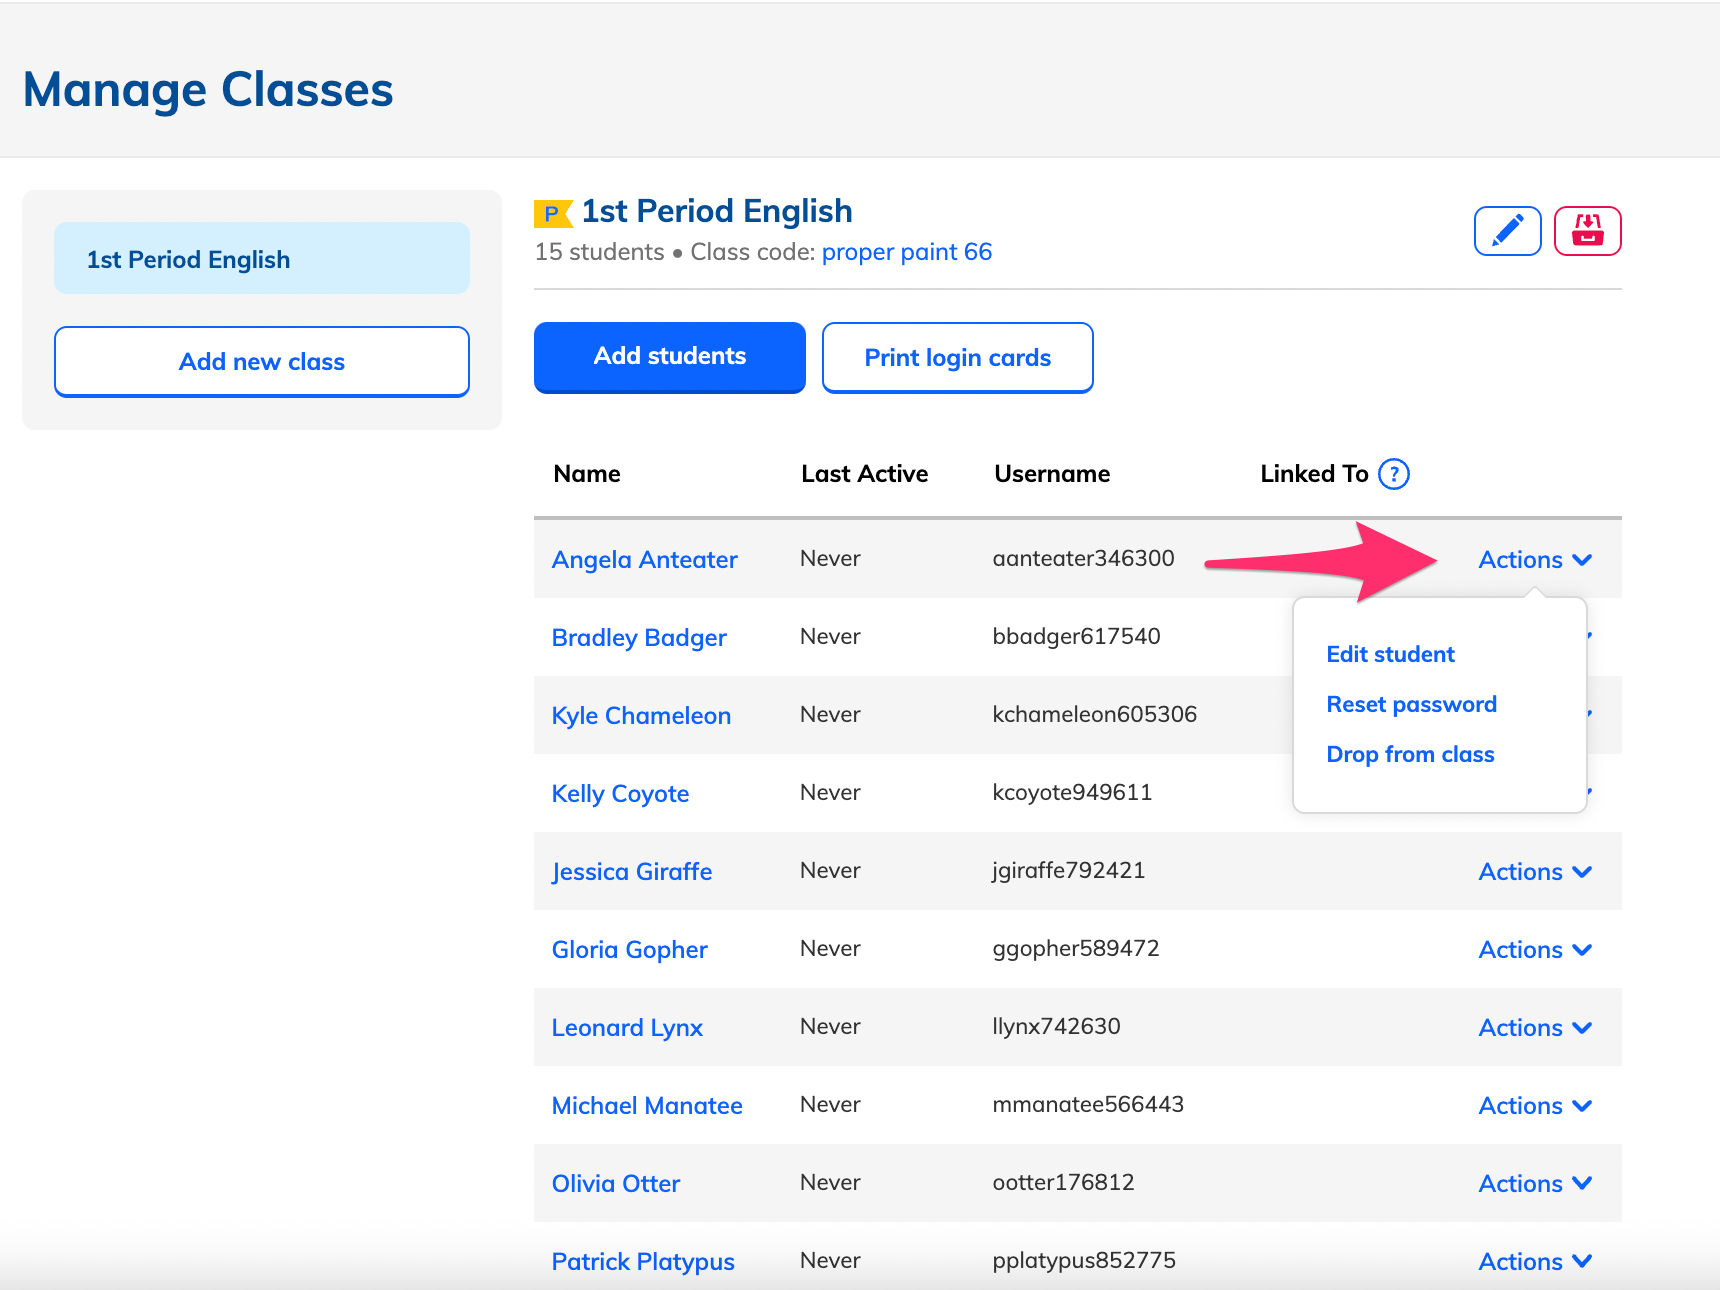This screenshot has height=1290, width=1720.
Task: Click username llynx742630
Action: (x=1056, y=1026)
